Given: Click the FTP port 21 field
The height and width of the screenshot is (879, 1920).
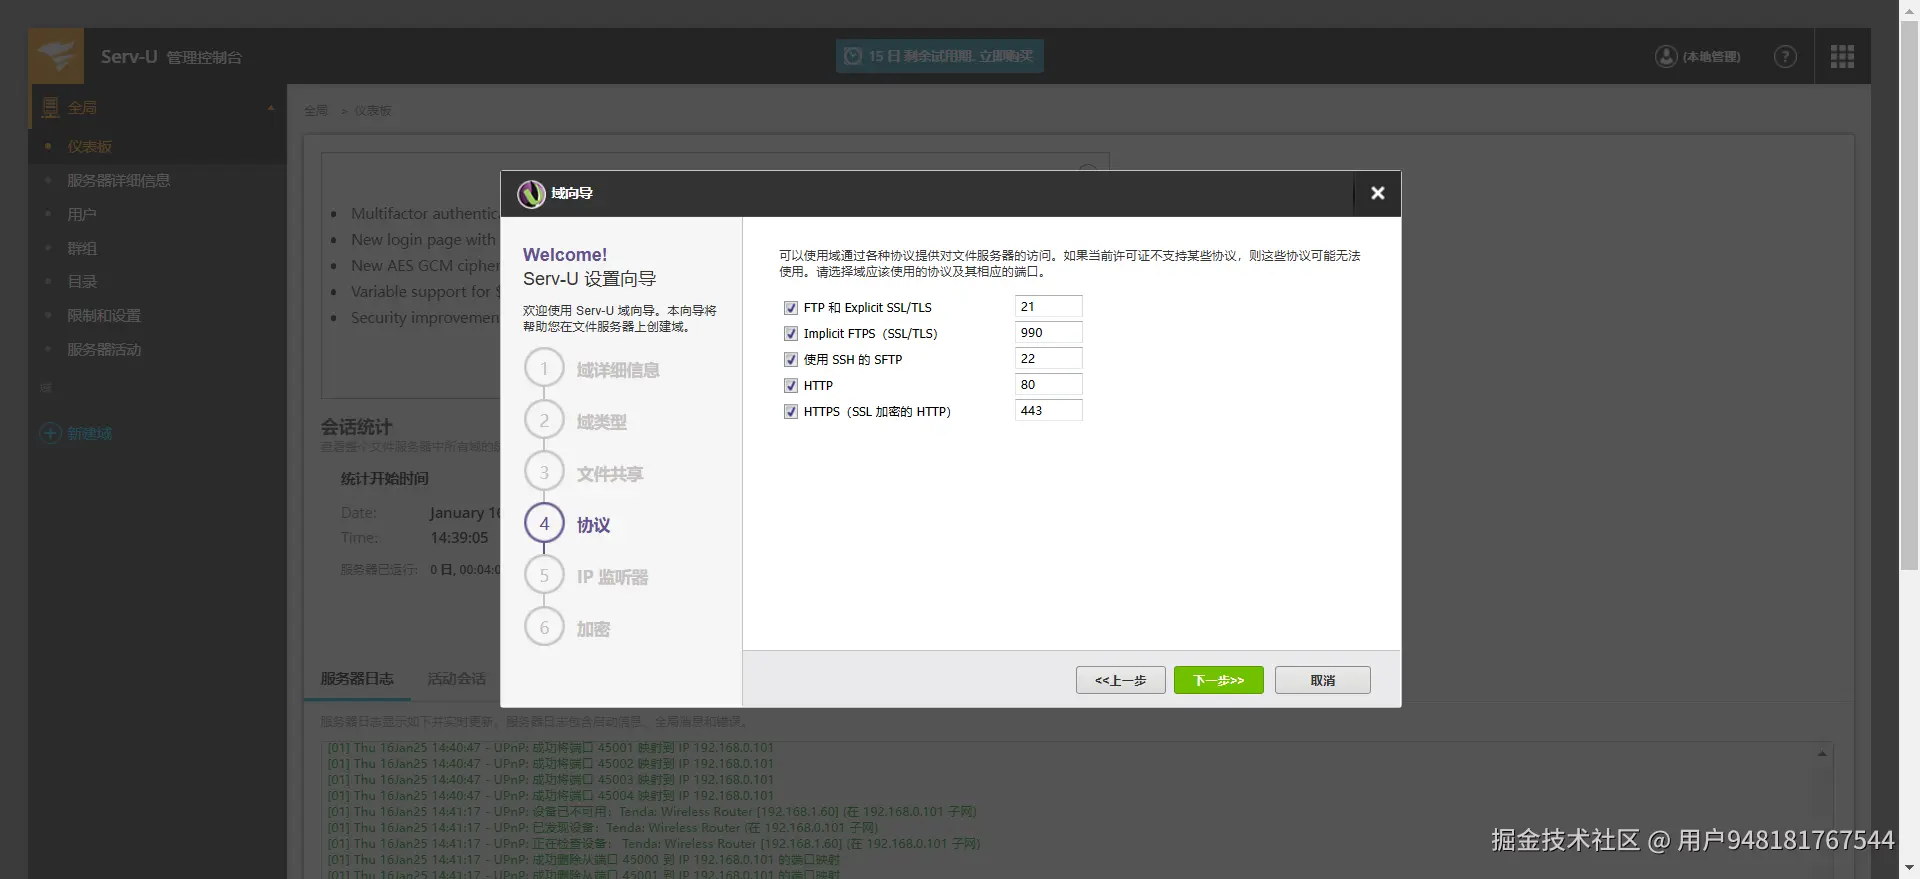Looking at the screenshot, I should 1048,307.
